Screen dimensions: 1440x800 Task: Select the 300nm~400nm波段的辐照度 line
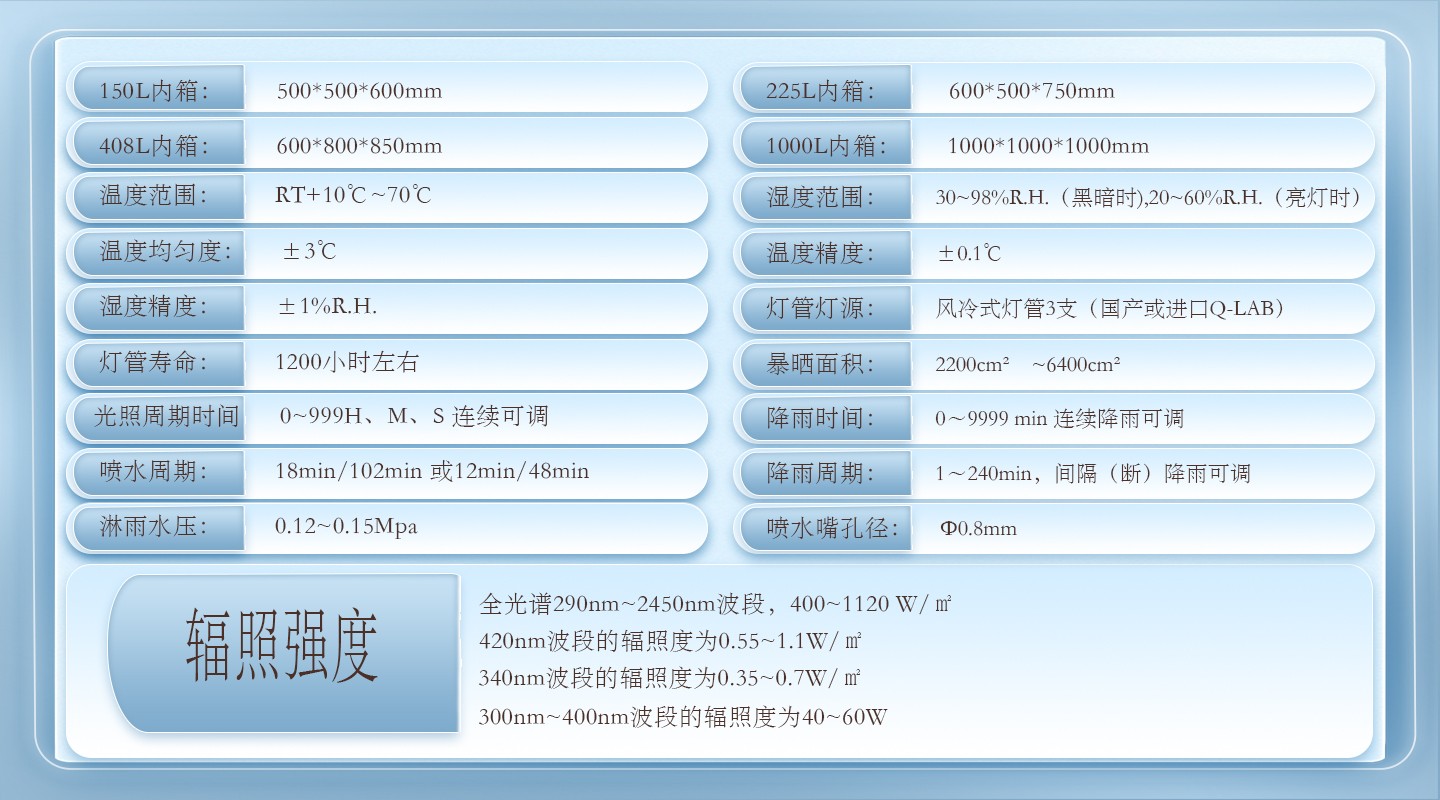[684, 717]
